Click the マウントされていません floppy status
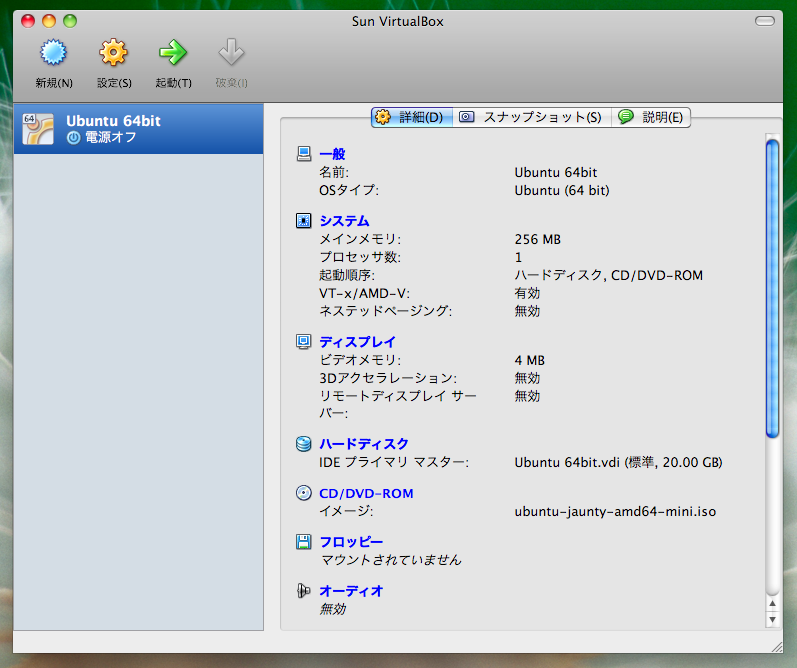Viewport: 797px width, 668px height. 391,560
